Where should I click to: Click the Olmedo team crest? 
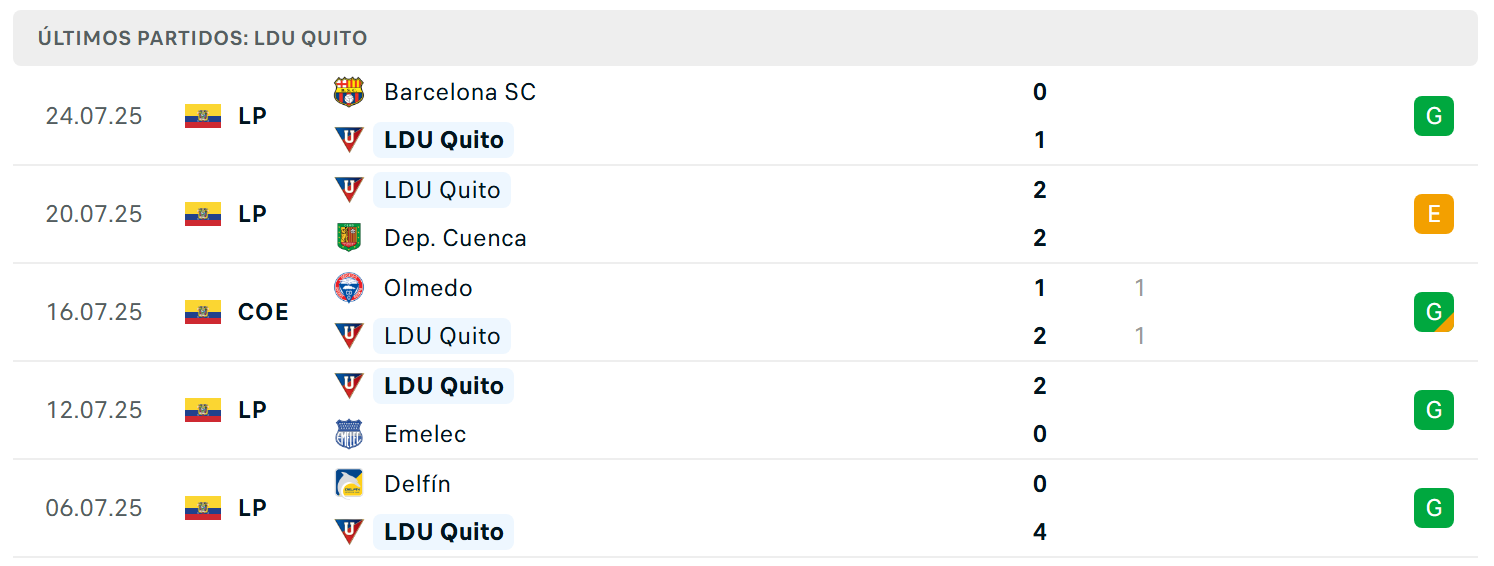[349, 288]
